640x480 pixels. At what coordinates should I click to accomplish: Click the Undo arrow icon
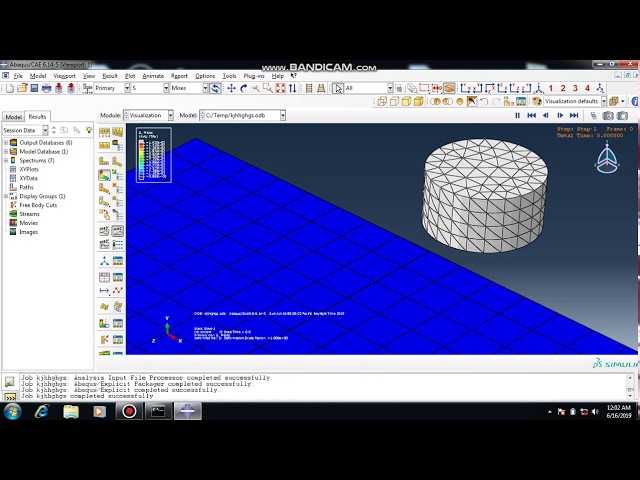click(484, 102)
